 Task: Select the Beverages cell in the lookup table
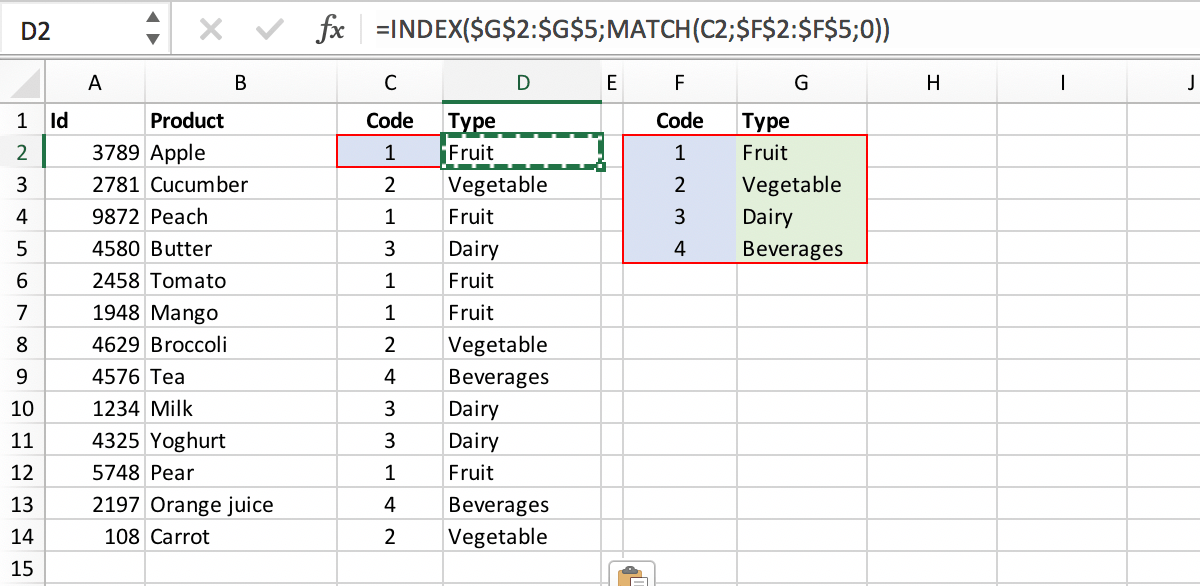(x=800, y=248)
